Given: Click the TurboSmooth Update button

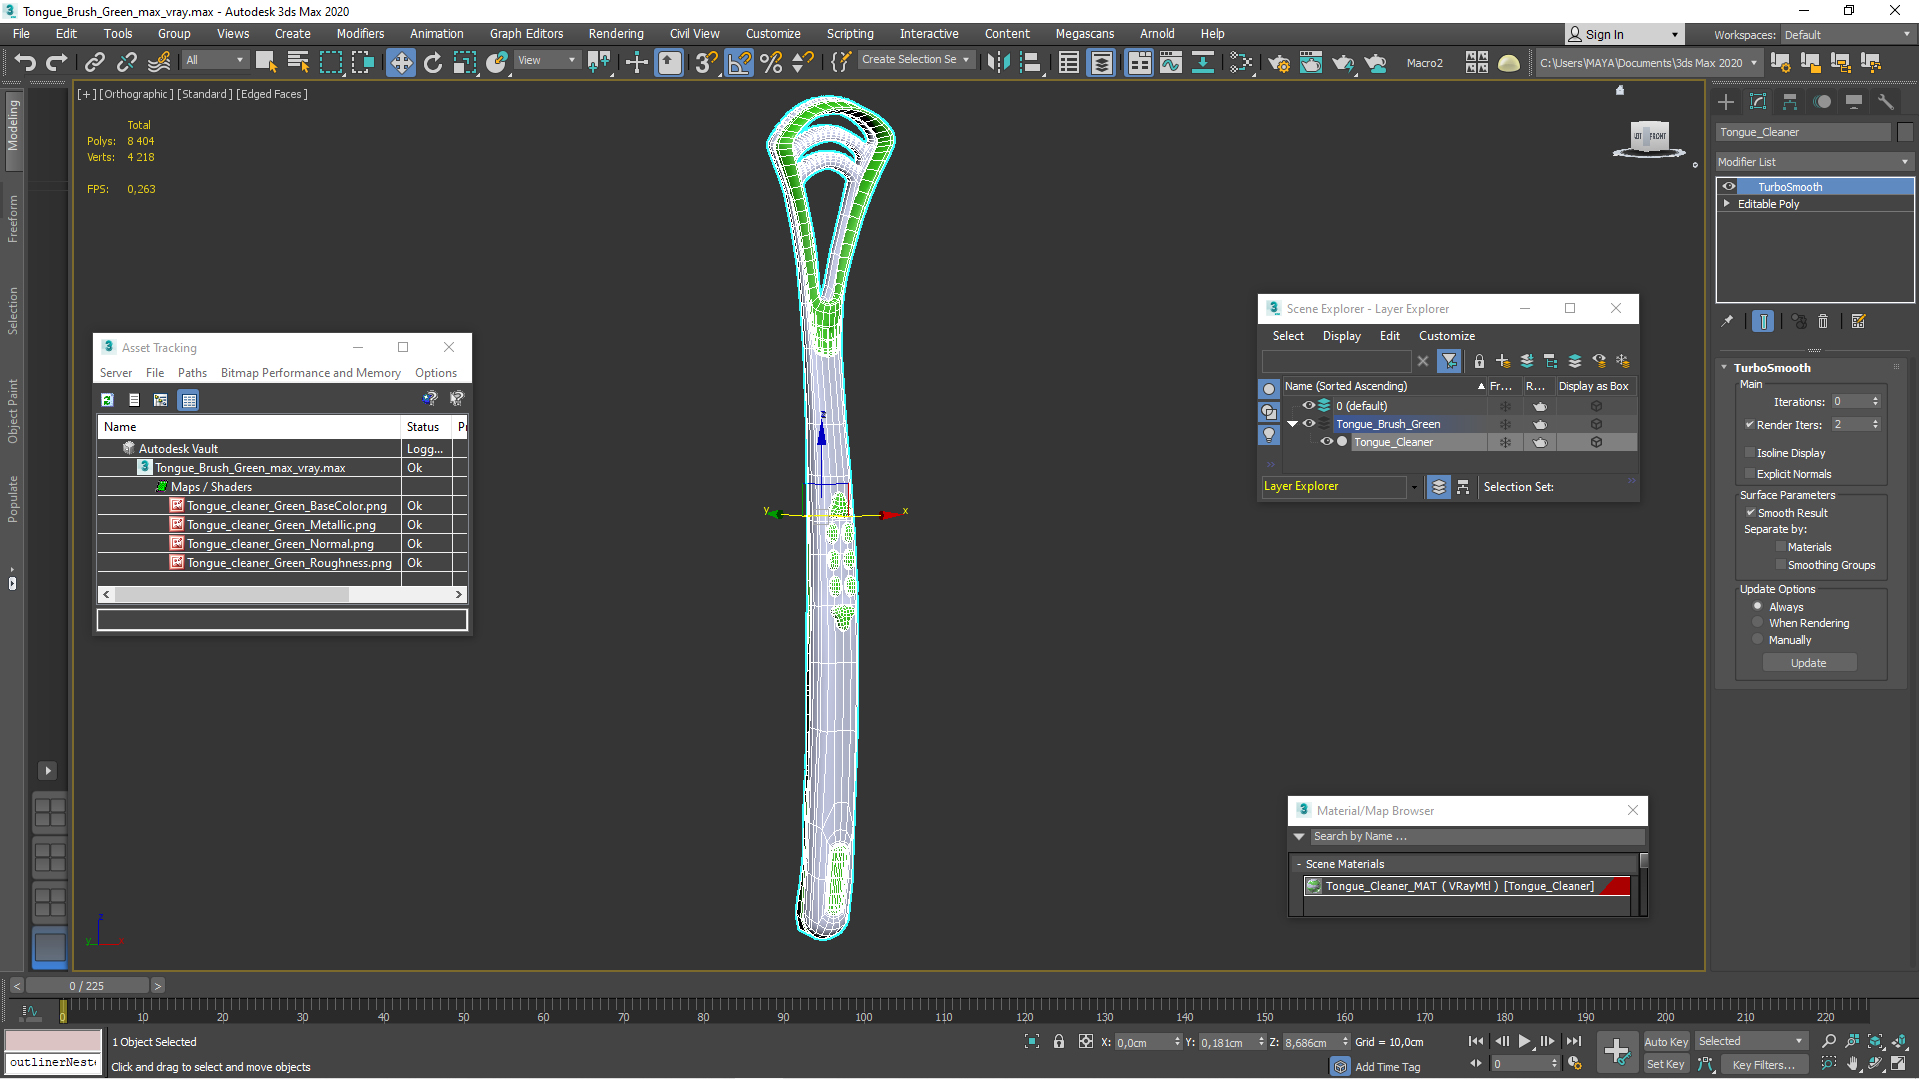Looking at the screenshot, I should coord(1809,663).
